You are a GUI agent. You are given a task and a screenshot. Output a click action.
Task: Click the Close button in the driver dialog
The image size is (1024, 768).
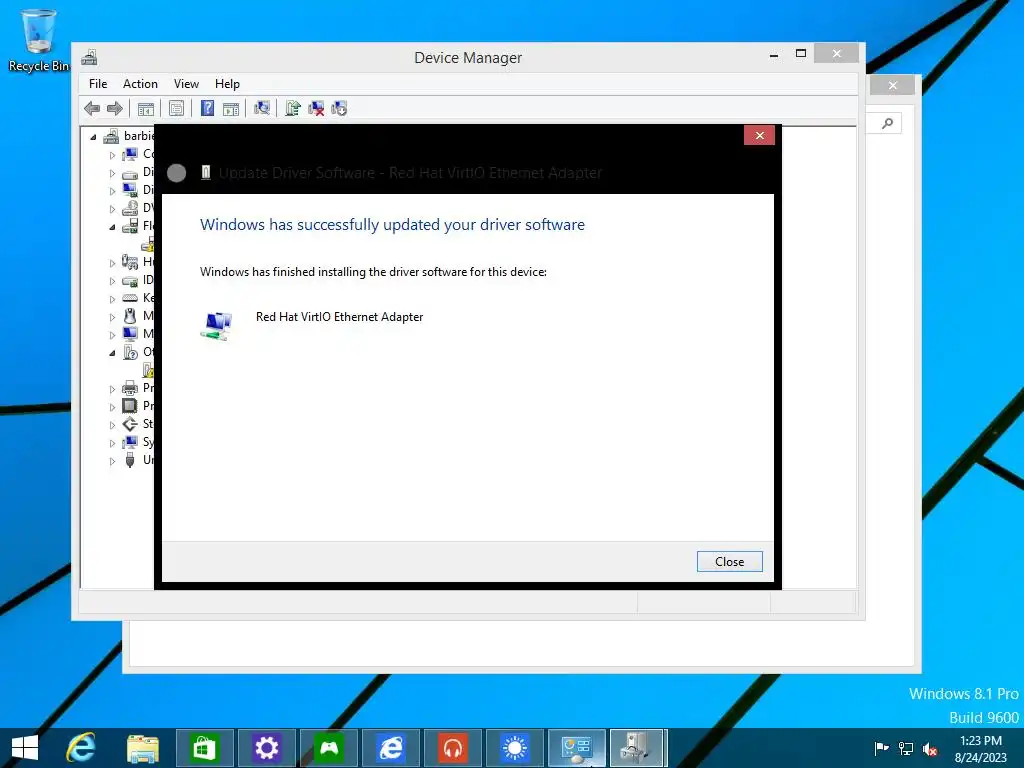[x=729, y=562]
